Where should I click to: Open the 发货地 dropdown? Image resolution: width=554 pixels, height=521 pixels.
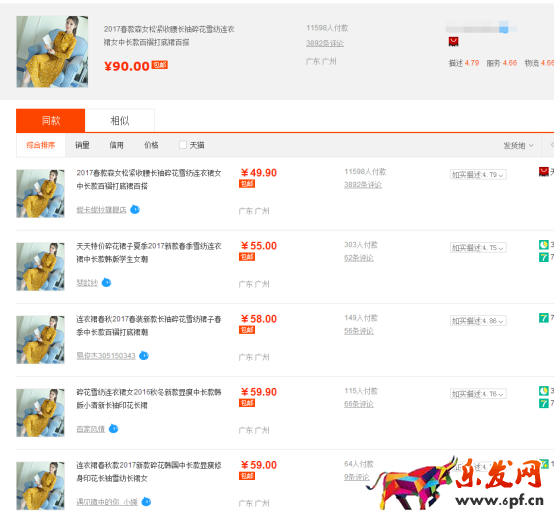pos(518,146)
